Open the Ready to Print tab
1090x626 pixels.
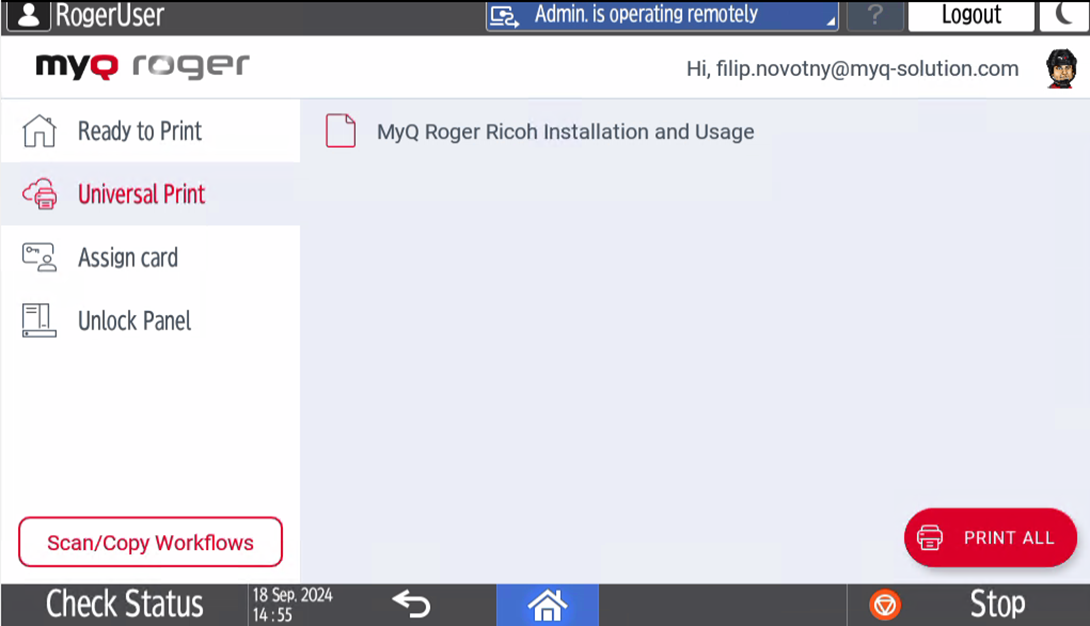(140, 131)
